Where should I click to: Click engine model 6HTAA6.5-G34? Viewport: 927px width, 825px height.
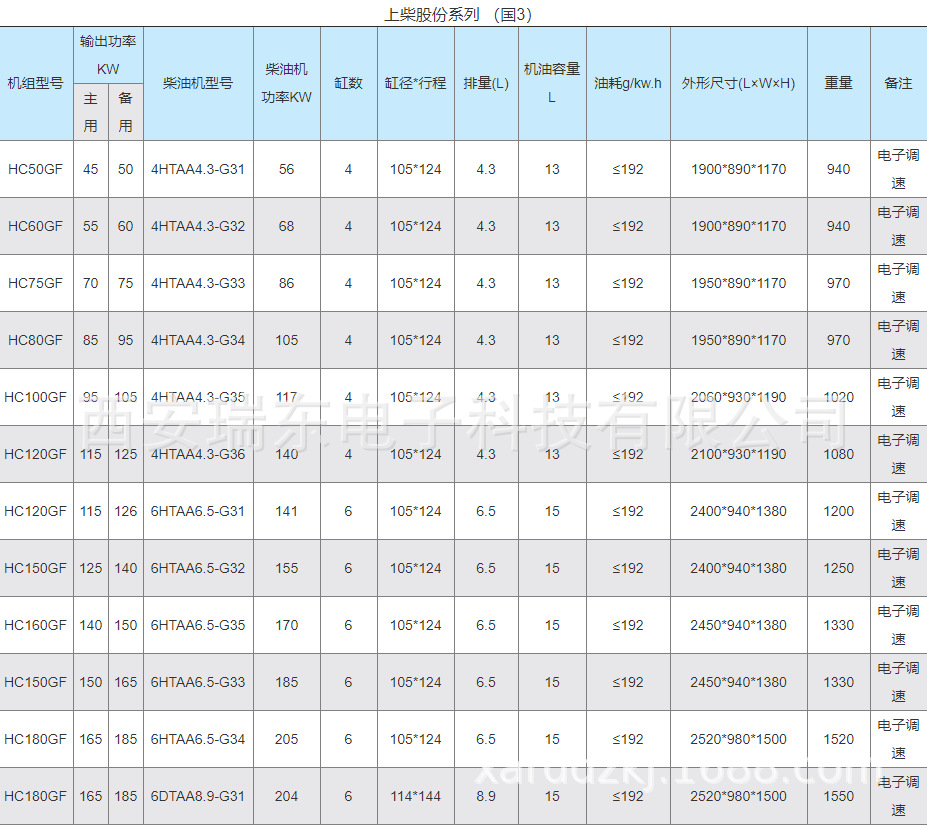click(198, 739)
